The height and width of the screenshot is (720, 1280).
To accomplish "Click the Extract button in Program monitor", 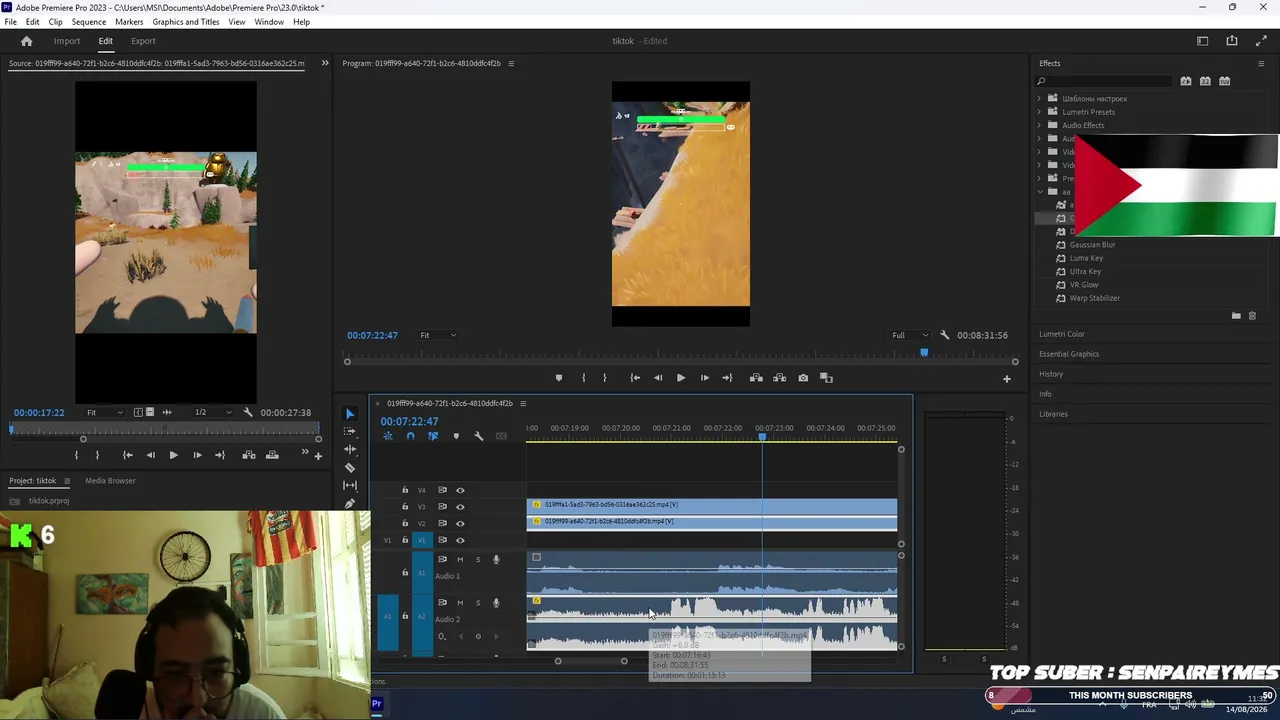I will pyautogui.click(x=779, y=378).
